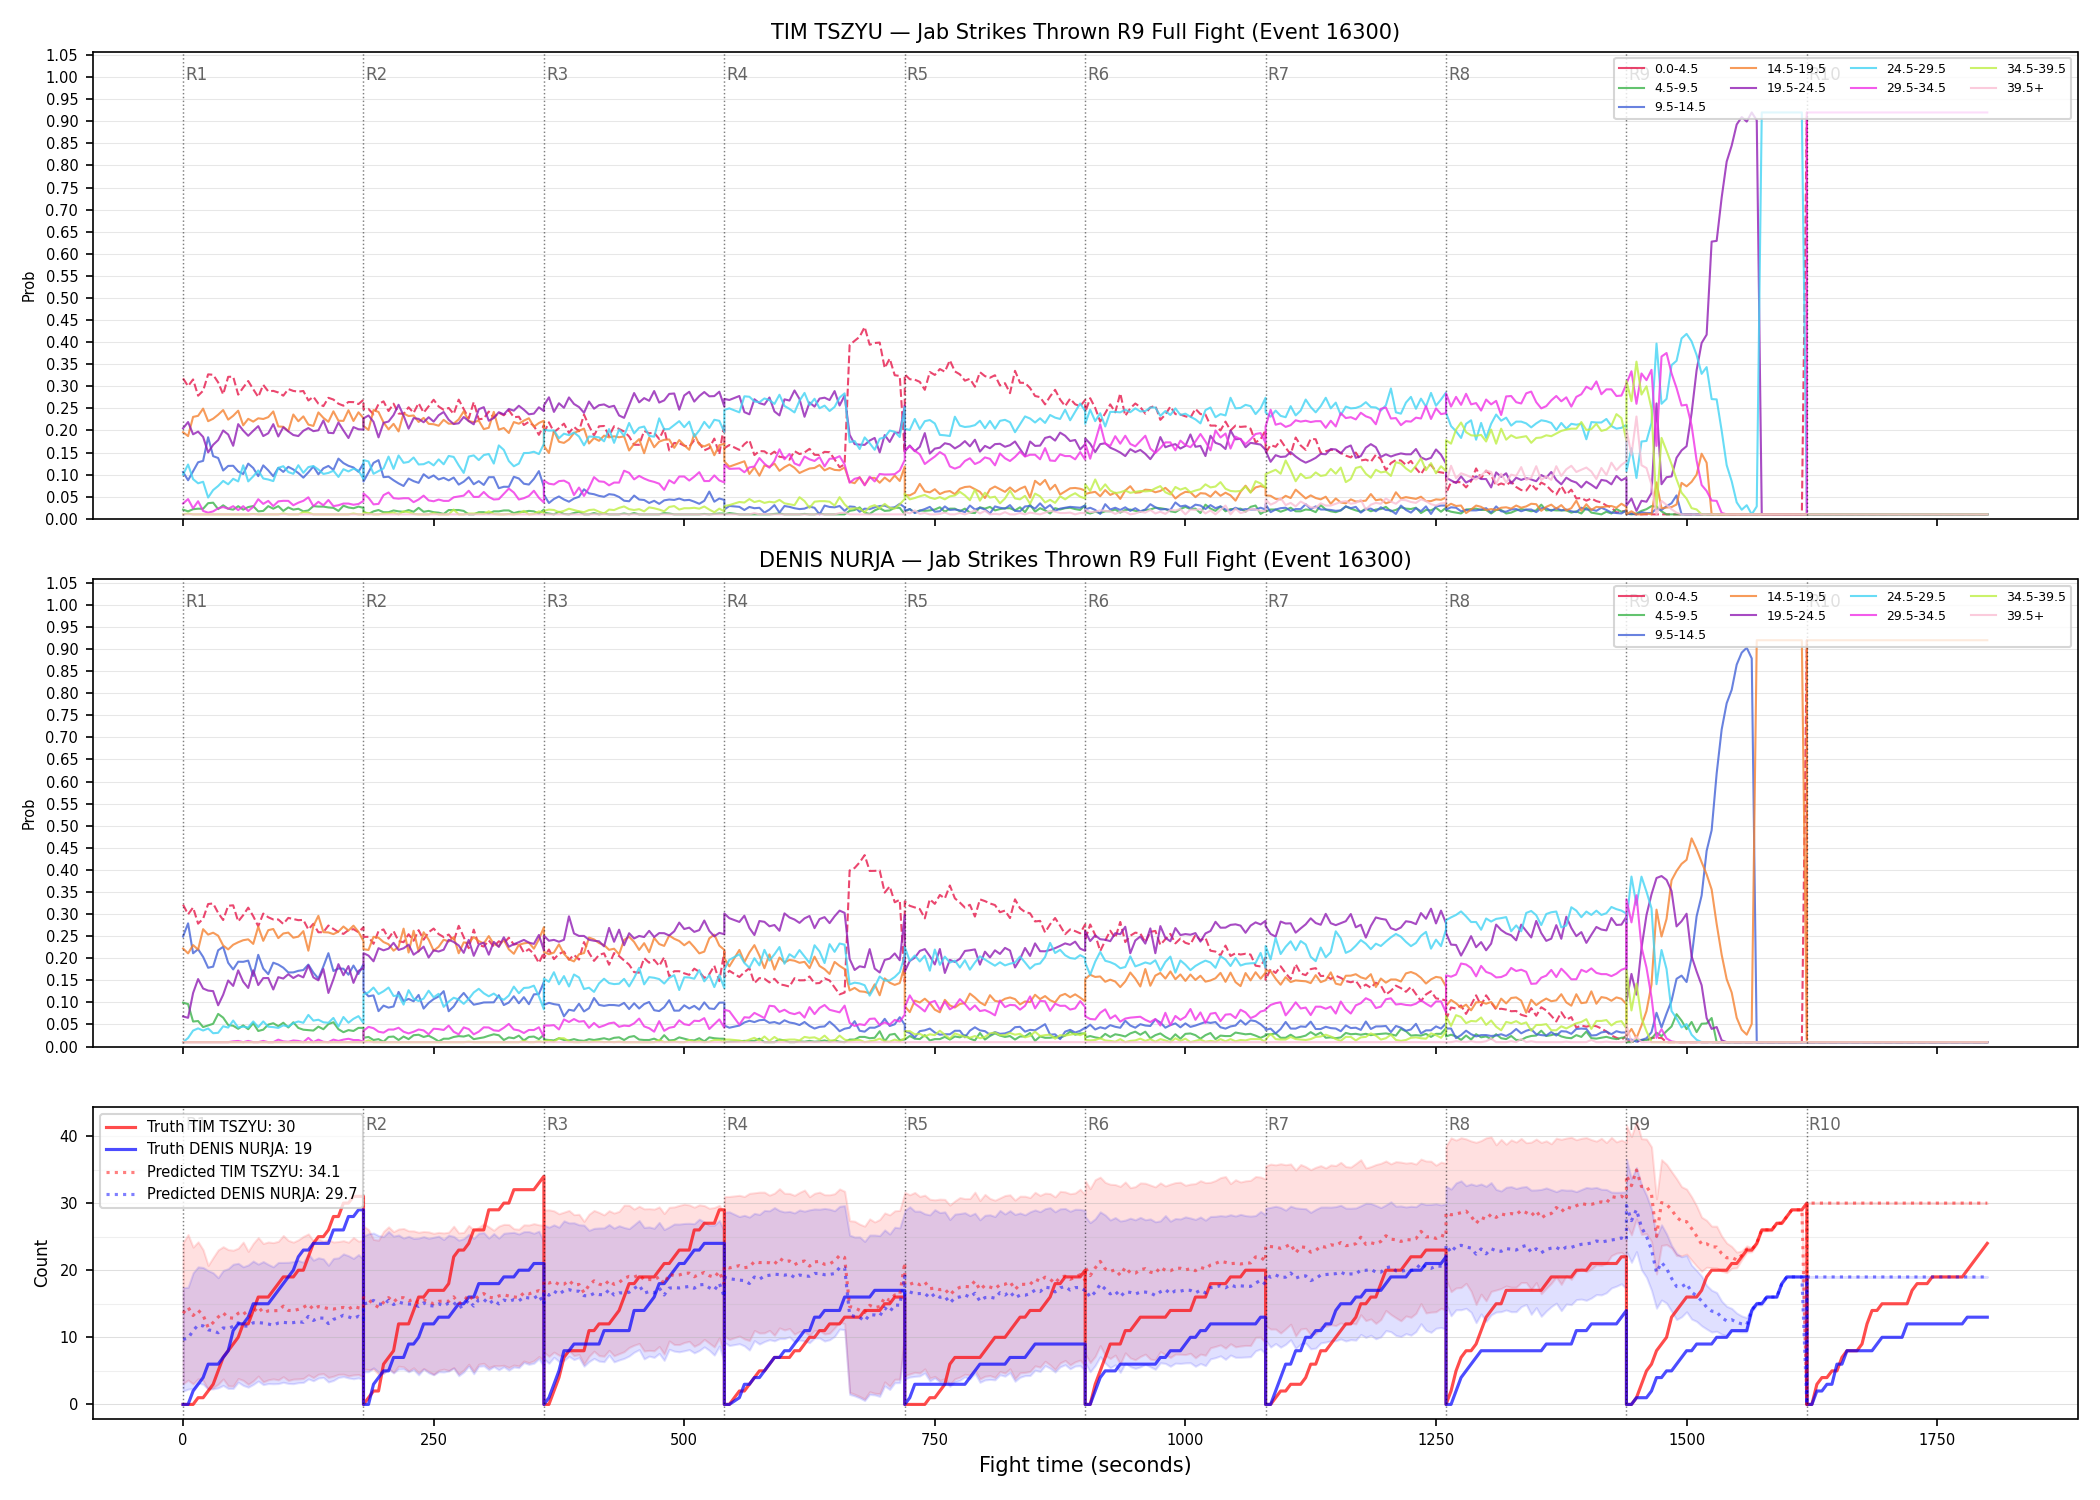The image size is (2100, 1500).
Task: Click x-axis tick label 1500
Action: tap(1687, 1440)
